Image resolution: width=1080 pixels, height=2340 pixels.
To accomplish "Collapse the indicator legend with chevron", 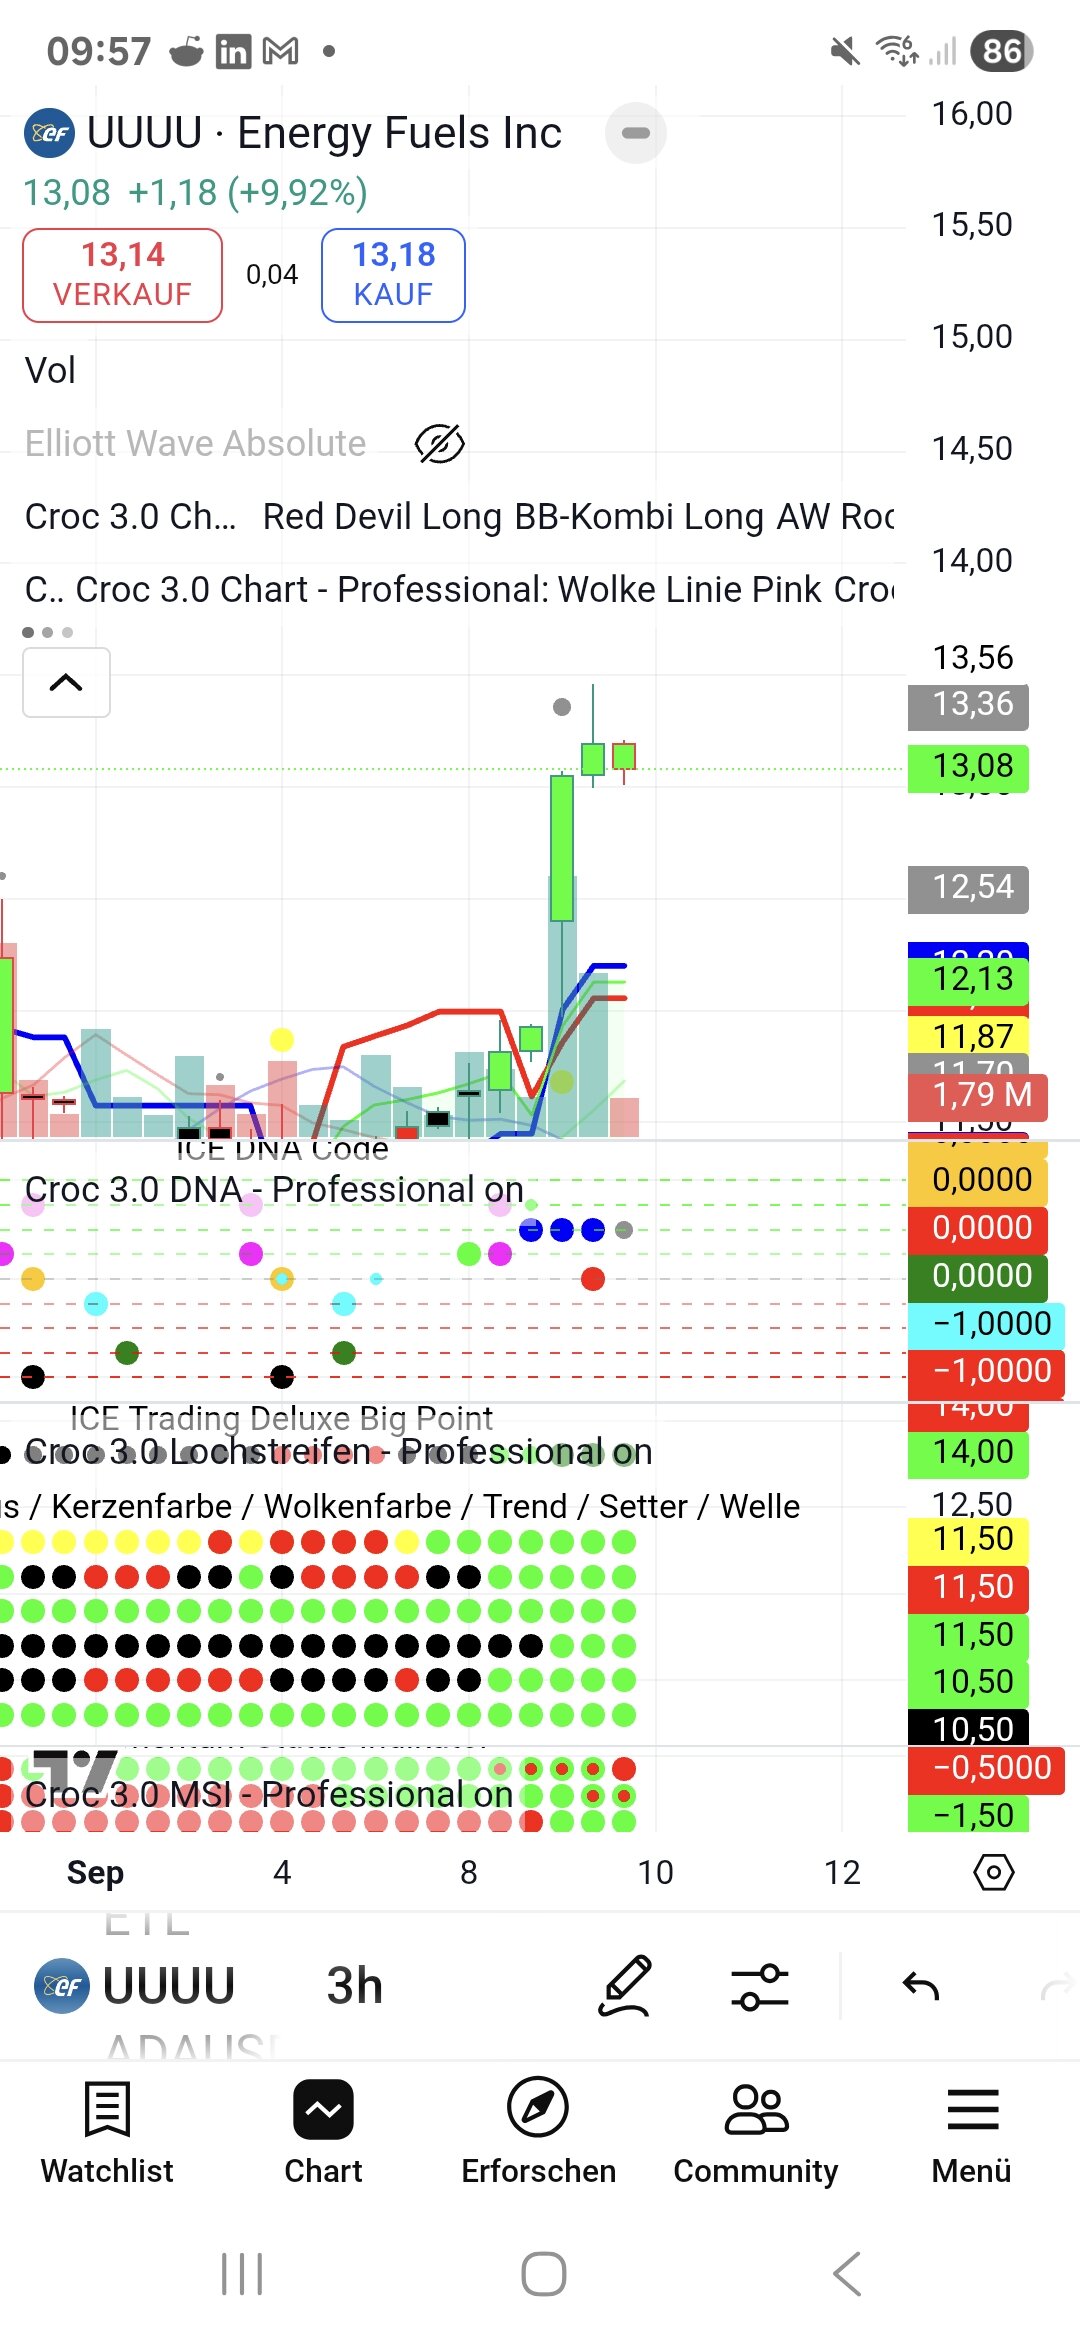I will (x=66, y=683).
